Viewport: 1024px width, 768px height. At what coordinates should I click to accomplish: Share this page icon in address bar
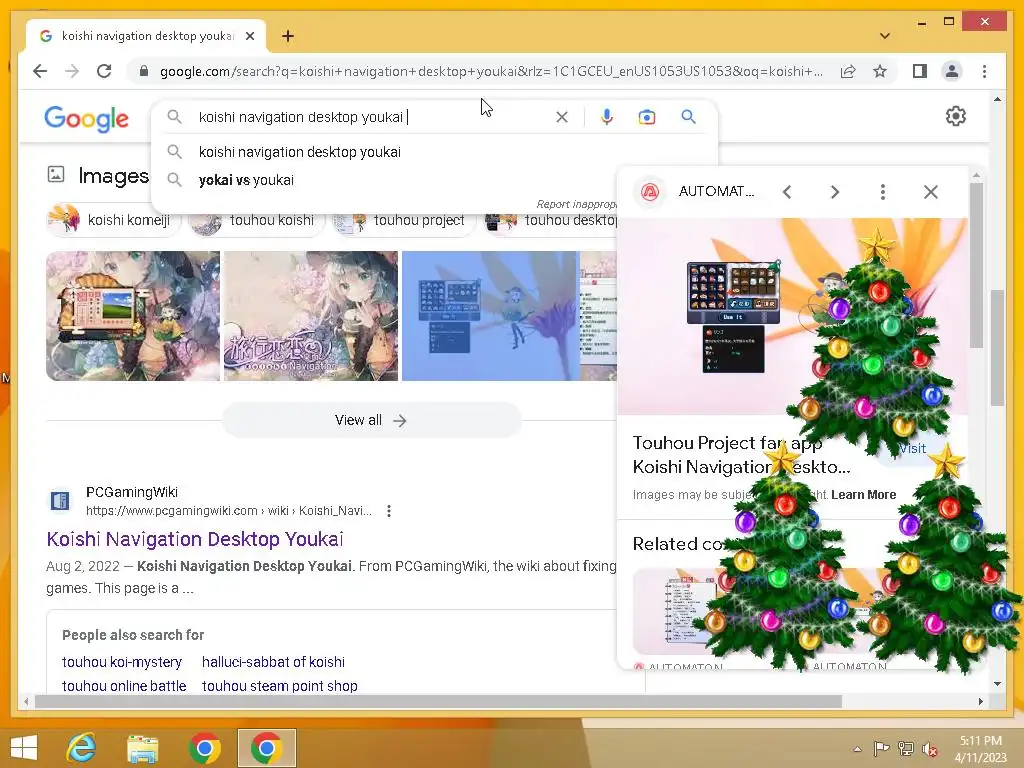848,71
